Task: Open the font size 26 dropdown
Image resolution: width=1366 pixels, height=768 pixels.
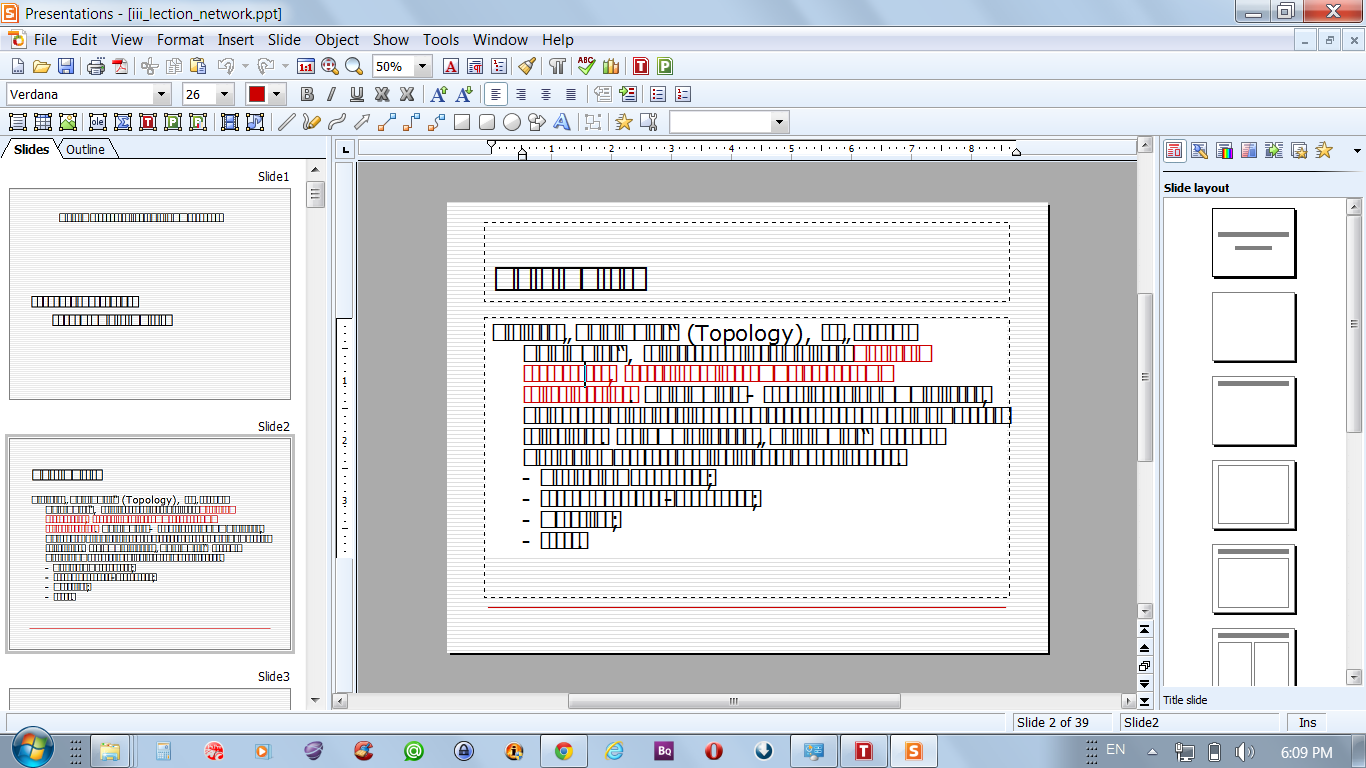Action: click(223, 95)
